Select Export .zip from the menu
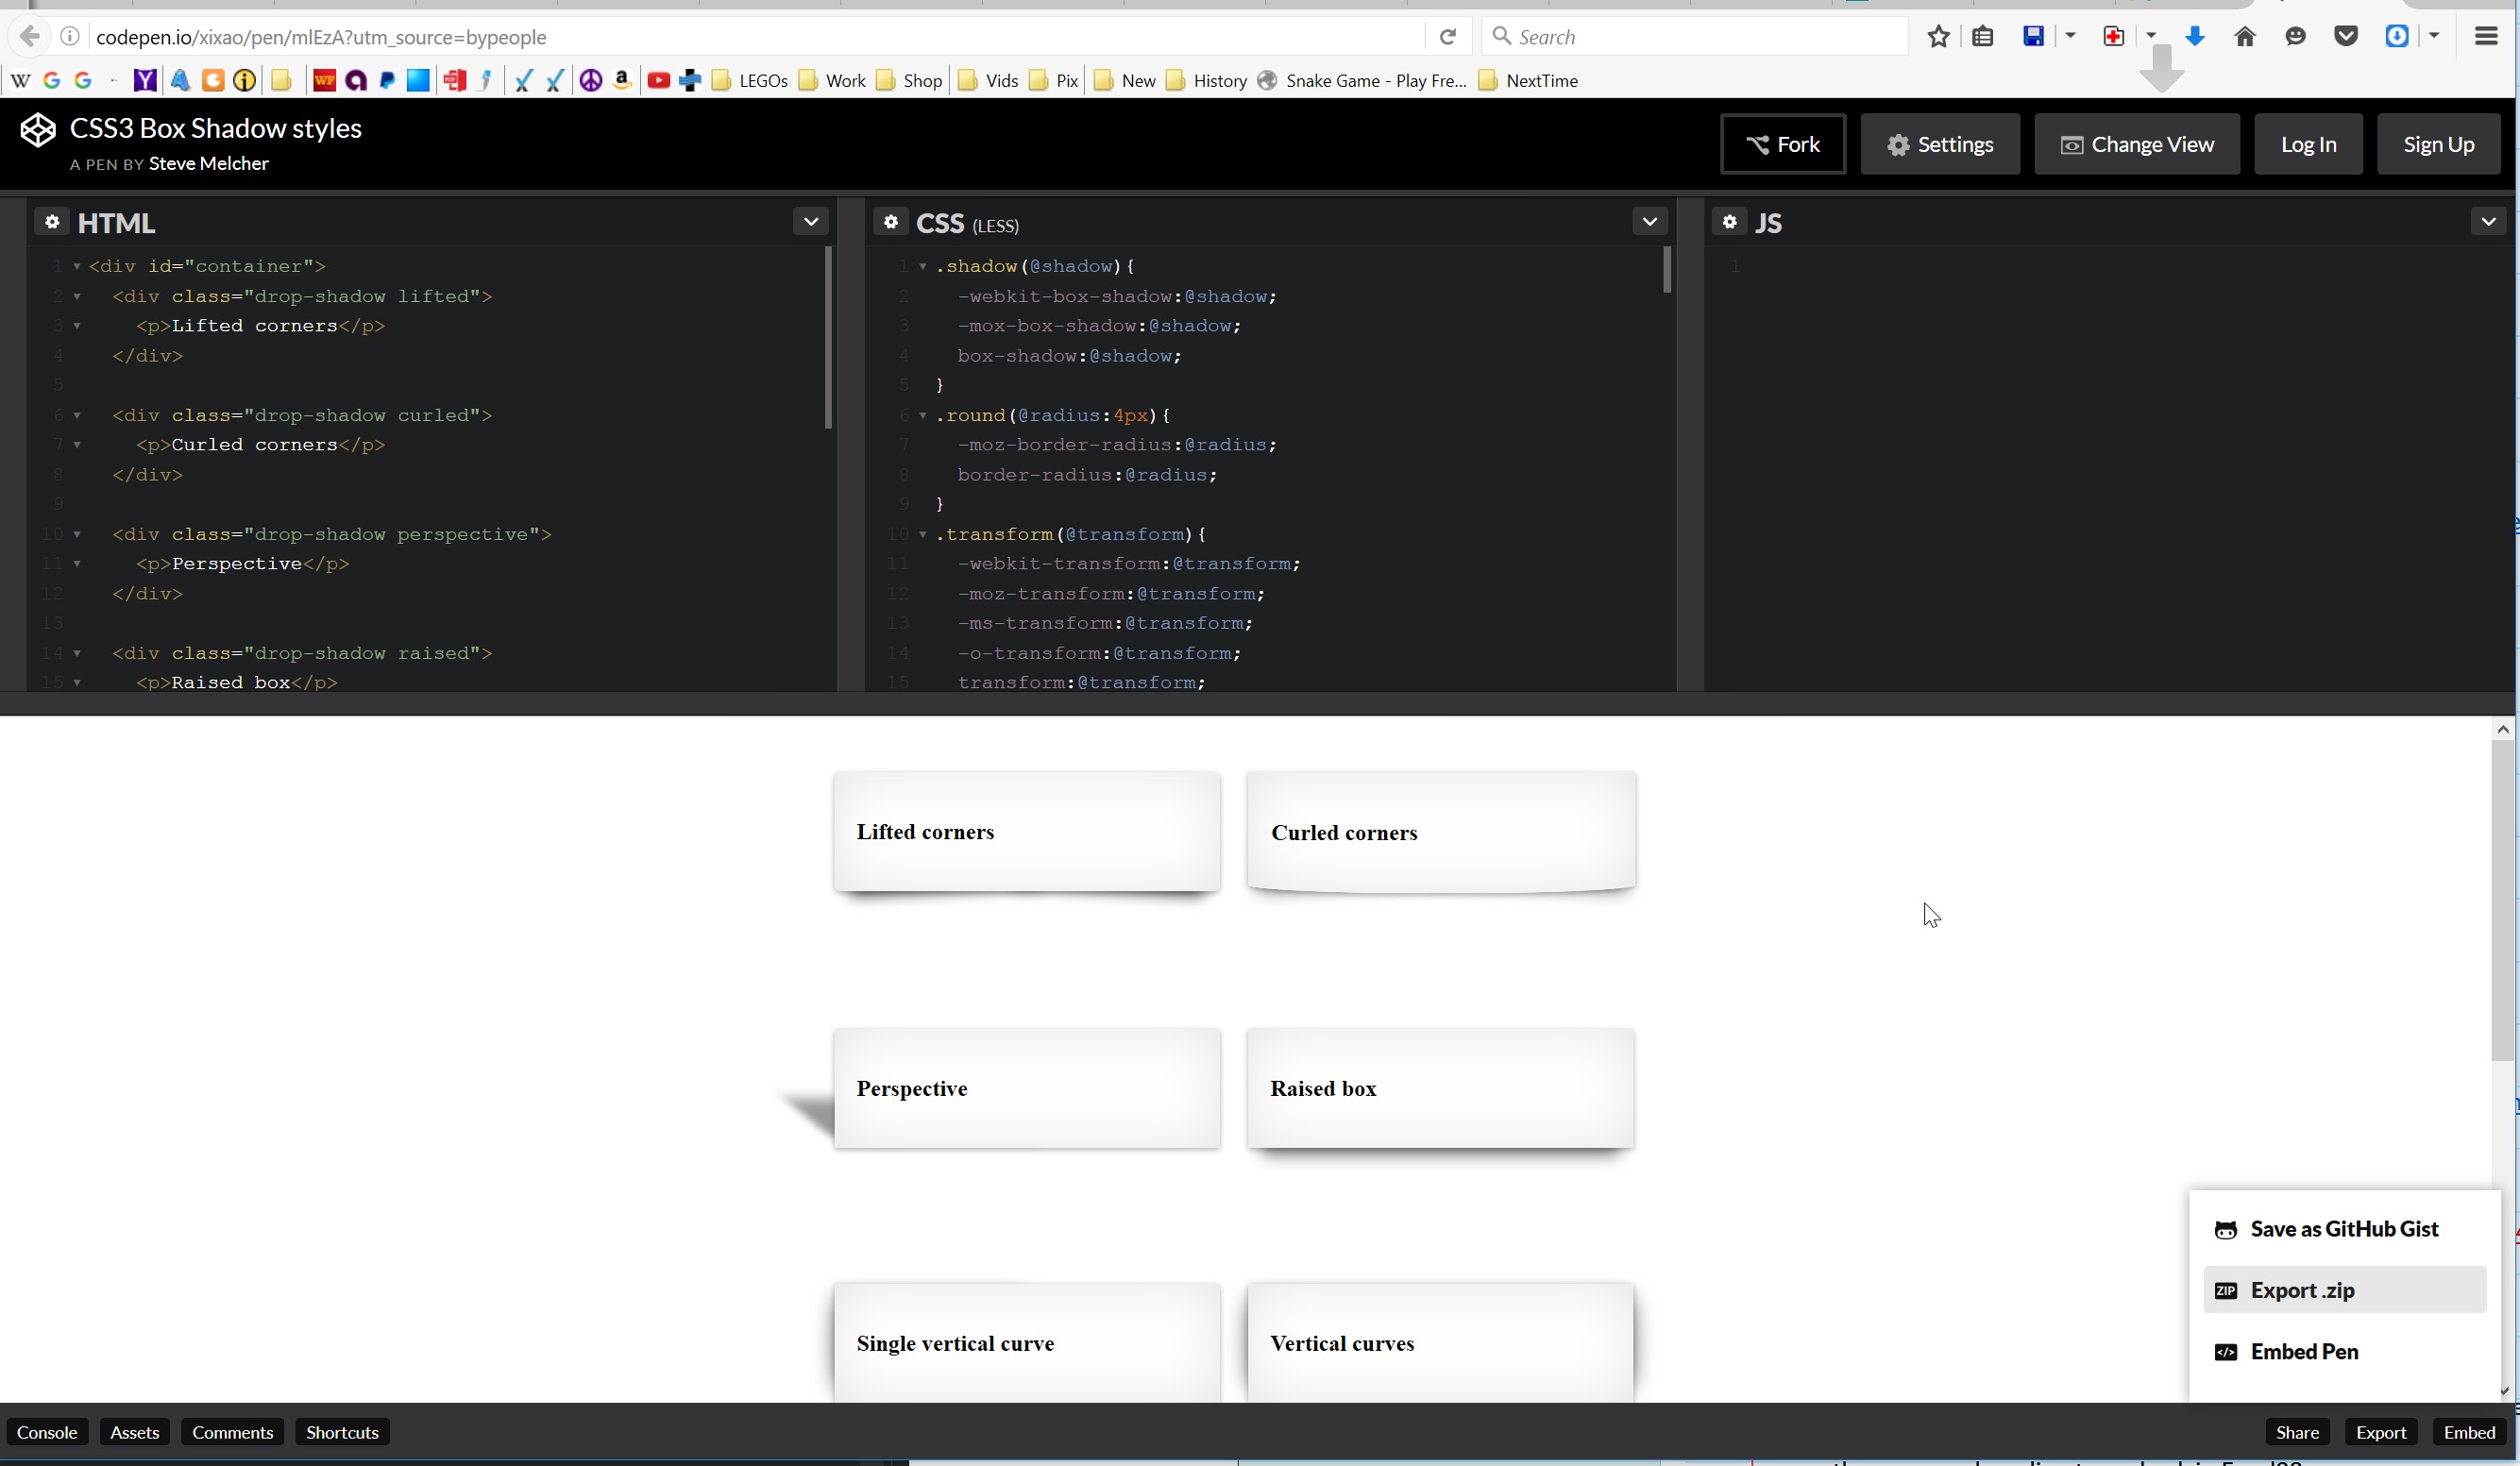Viewport: 2520px width, 1466px height. (2302, 1290)
